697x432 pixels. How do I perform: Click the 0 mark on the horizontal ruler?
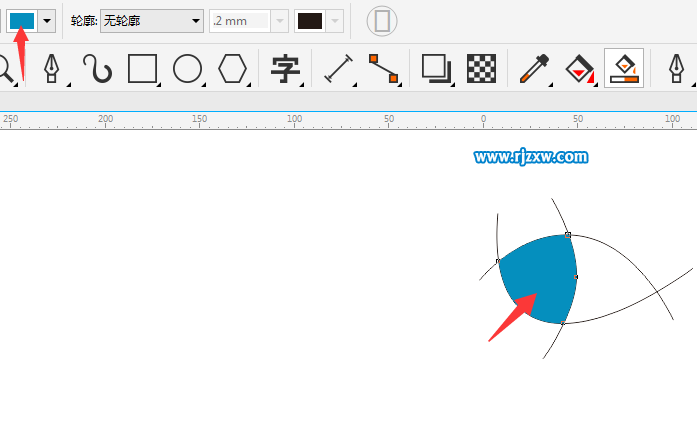(484, 119)
